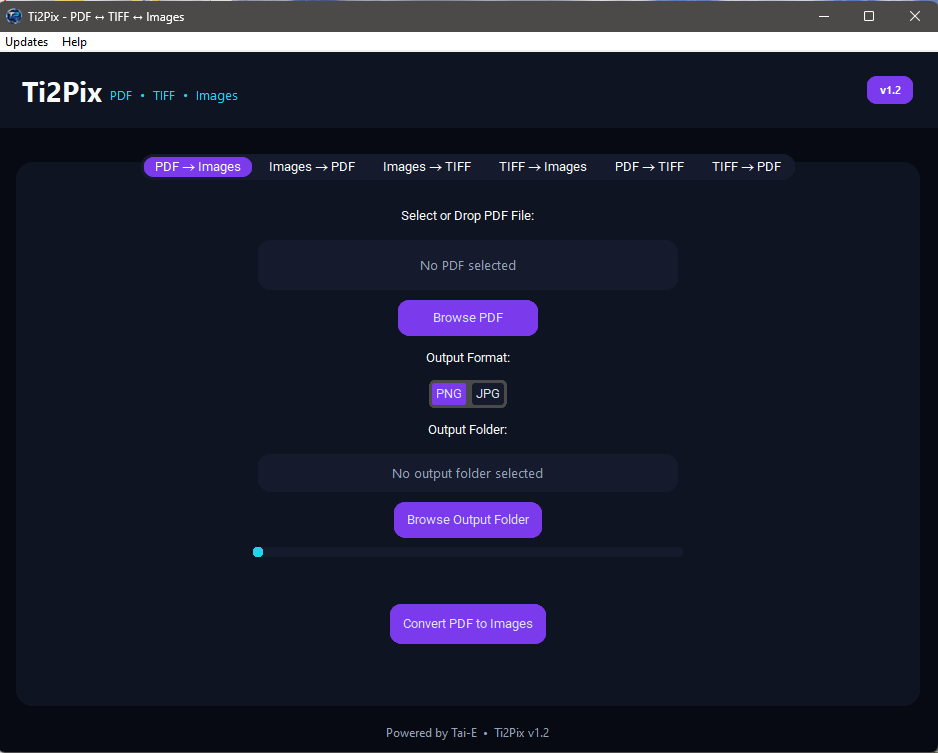The height and width of the screenshot is (753, 938).
Task: Click the progress bar handle
Action: click(258, 552)
